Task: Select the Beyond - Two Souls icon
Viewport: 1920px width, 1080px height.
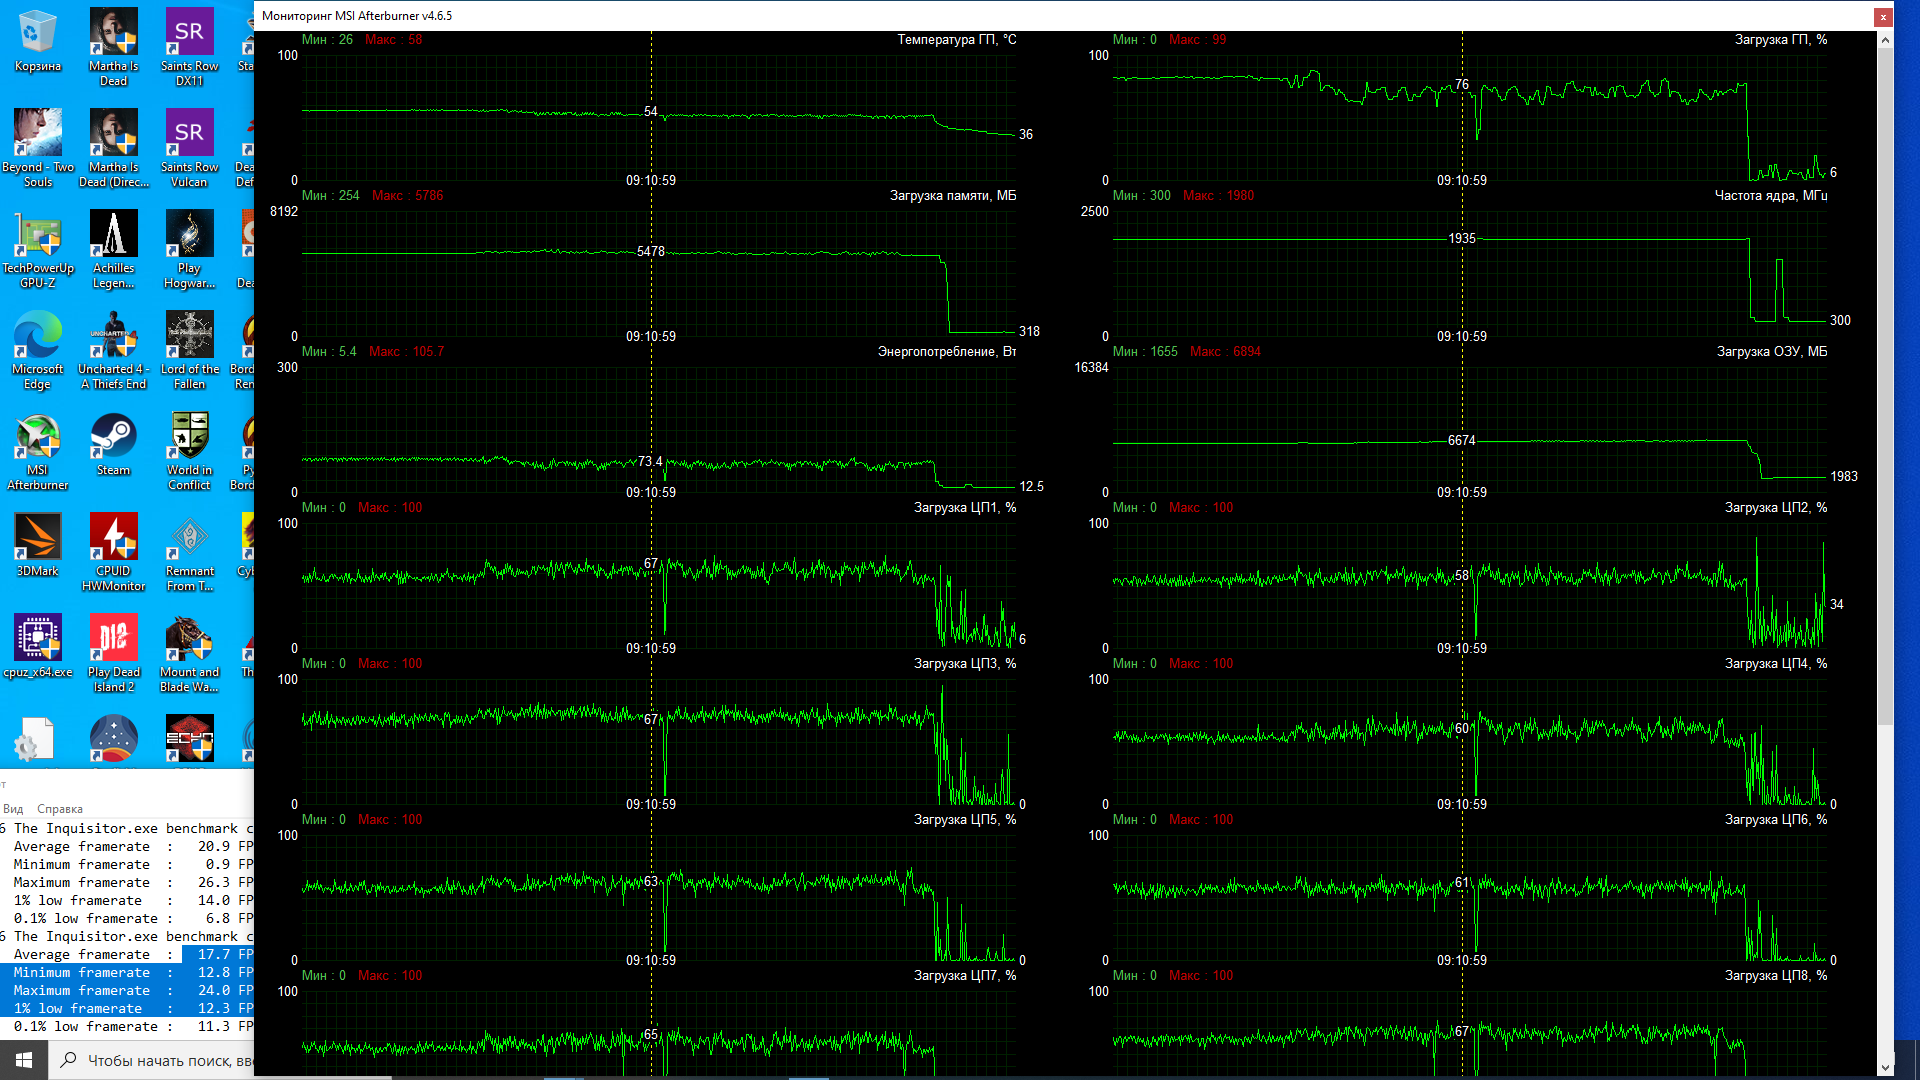Action: (37, 135)
